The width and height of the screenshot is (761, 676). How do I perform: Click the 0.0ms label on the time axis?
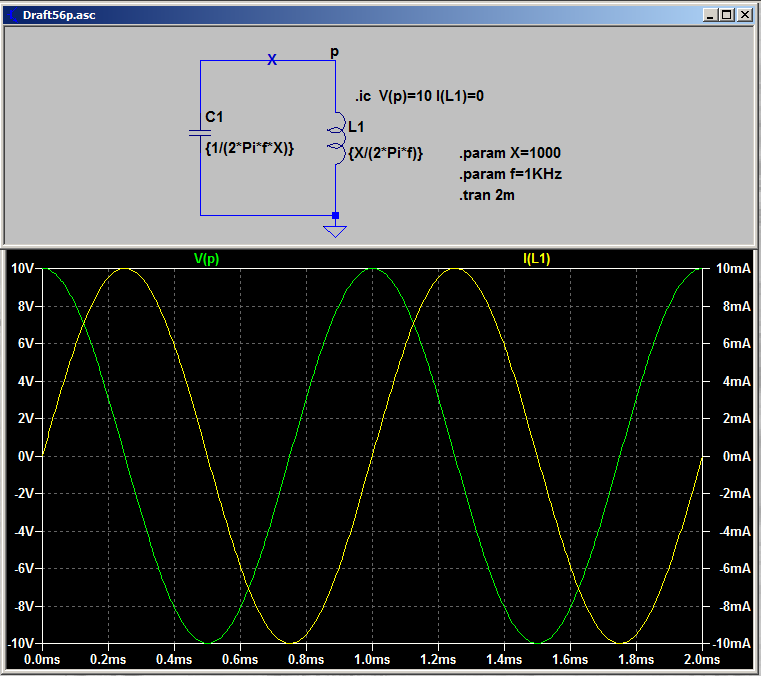click(x=42, y=660)
